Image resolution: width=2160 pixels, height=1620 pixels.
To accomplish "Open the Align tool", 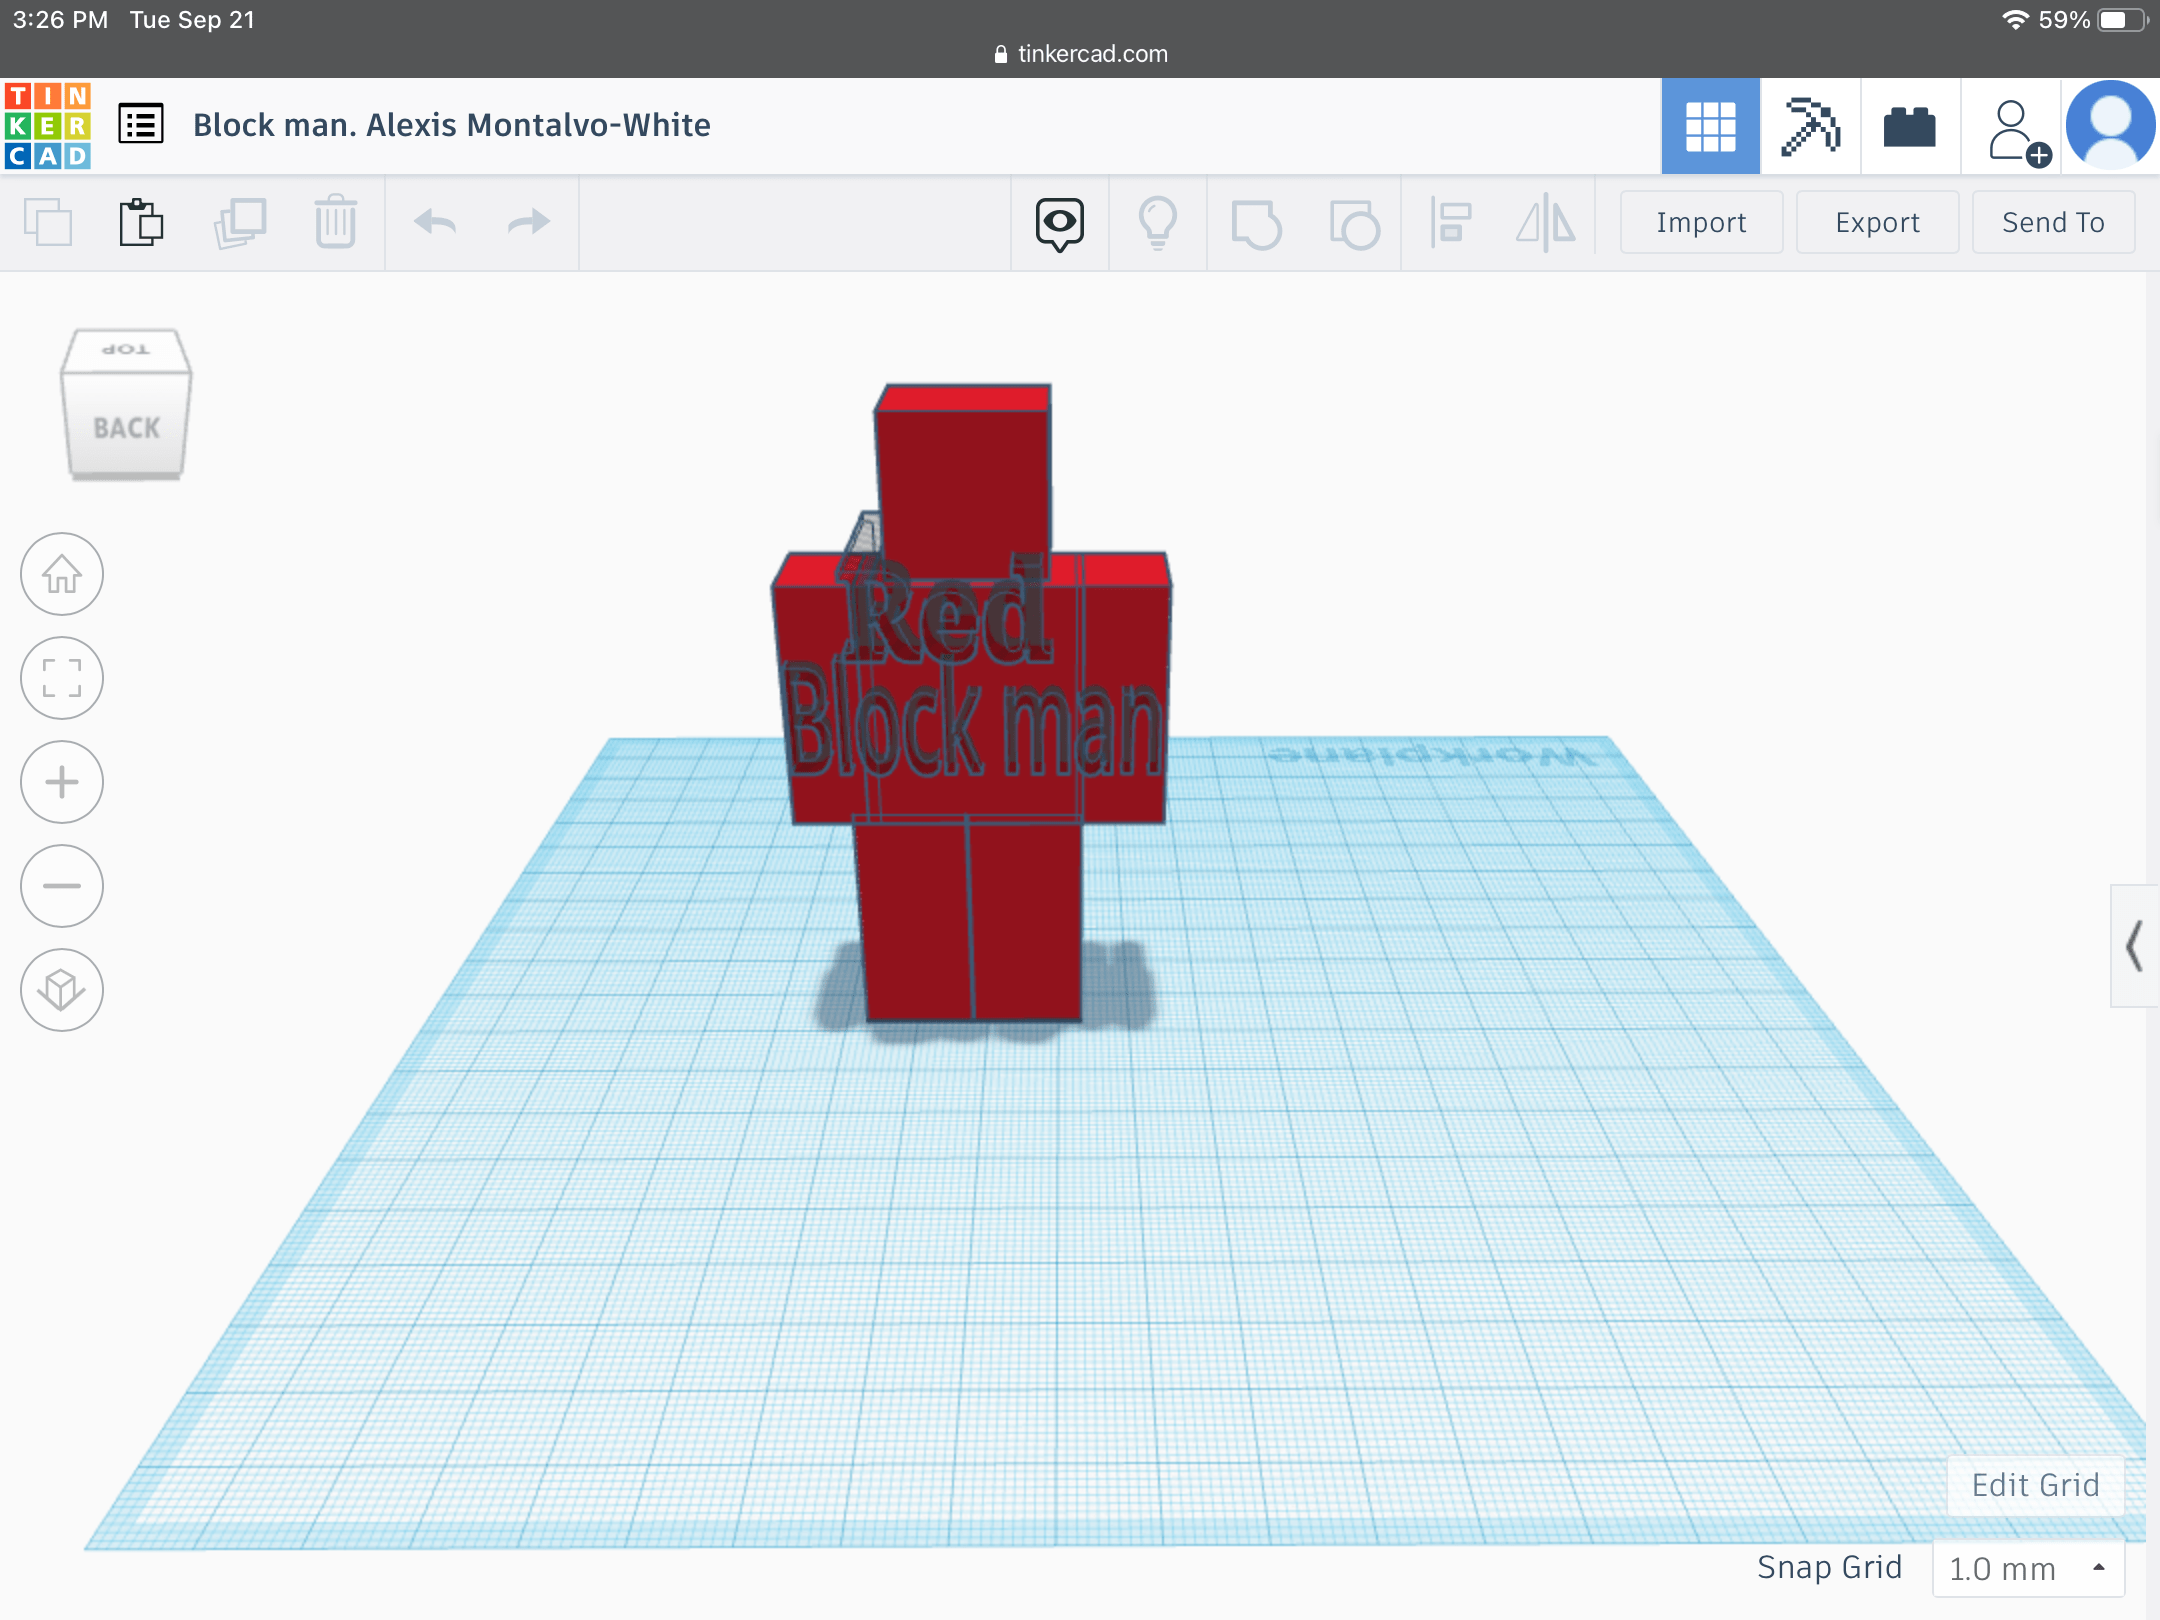I will tap(1452, 223).
